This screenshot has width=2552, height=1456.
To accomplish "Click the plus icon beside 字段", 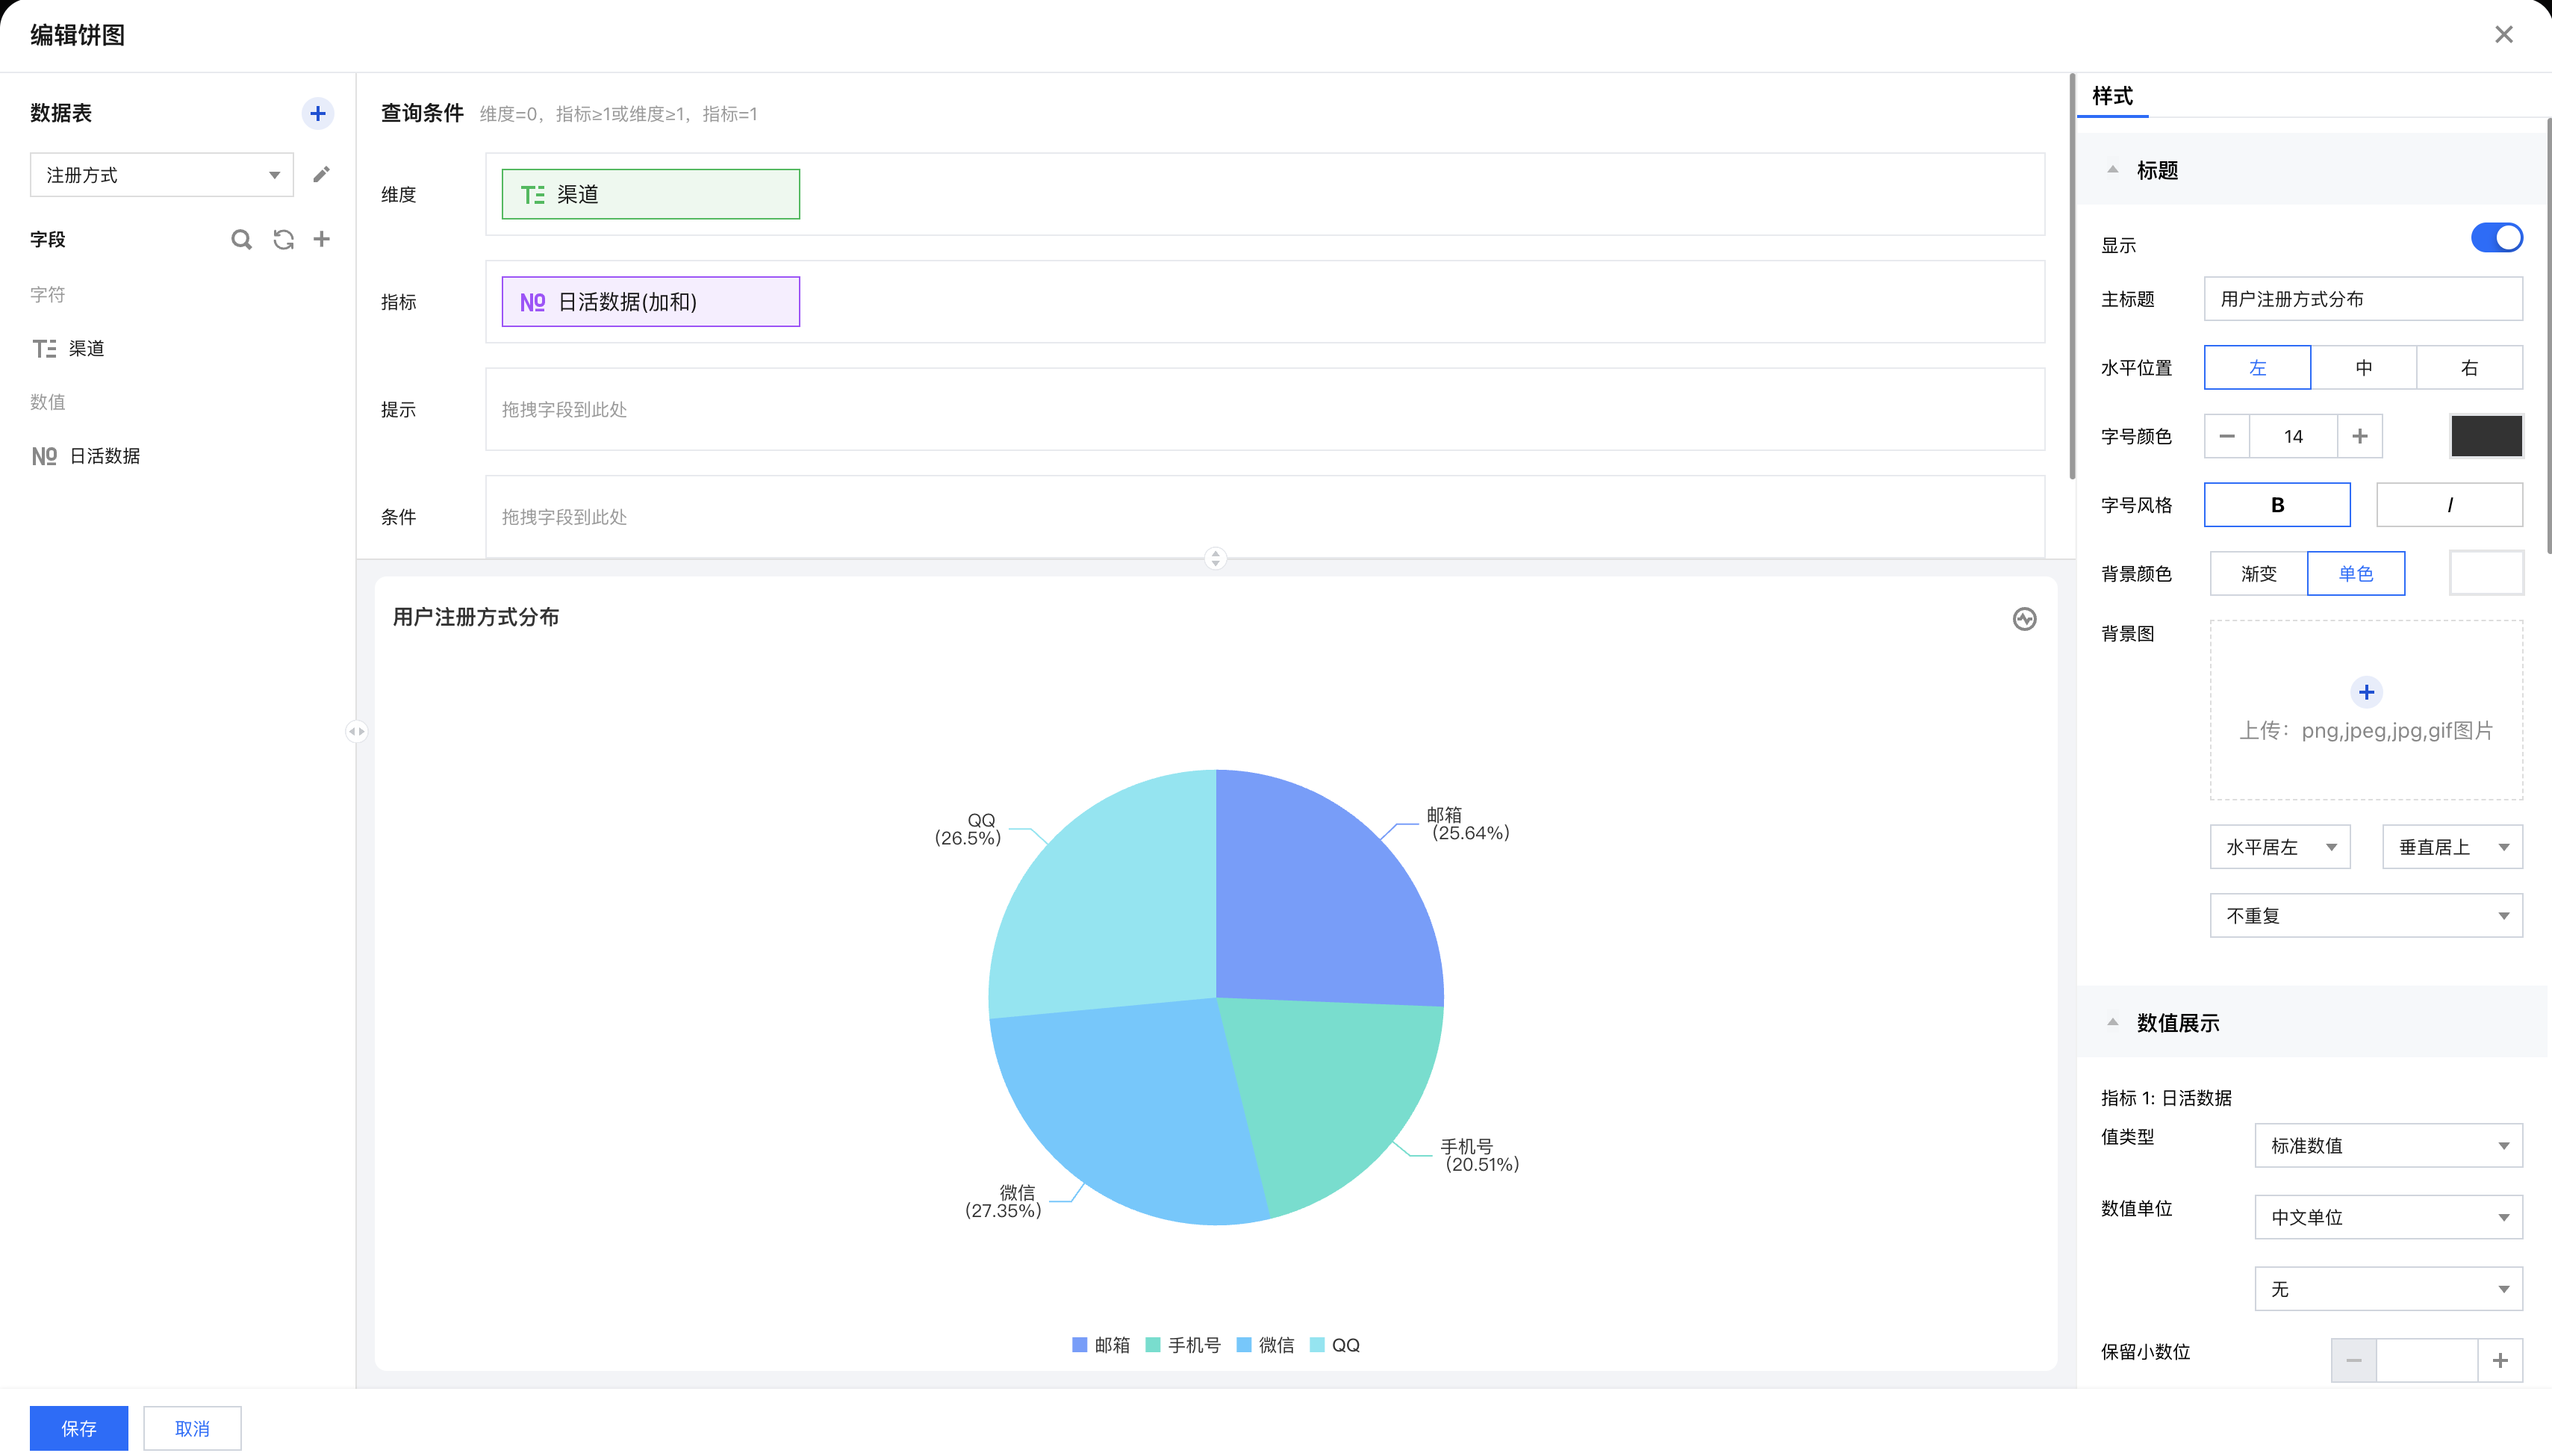I will (x=321, y=239).
